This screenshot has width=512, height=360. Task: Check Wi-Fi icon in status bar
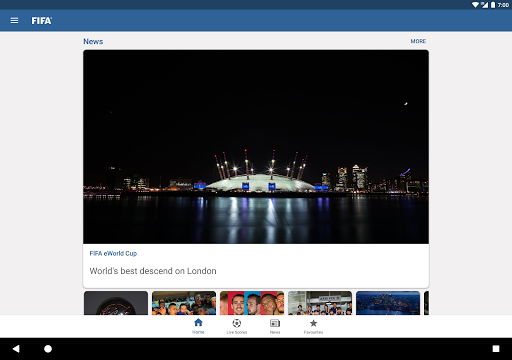[475, 5]
